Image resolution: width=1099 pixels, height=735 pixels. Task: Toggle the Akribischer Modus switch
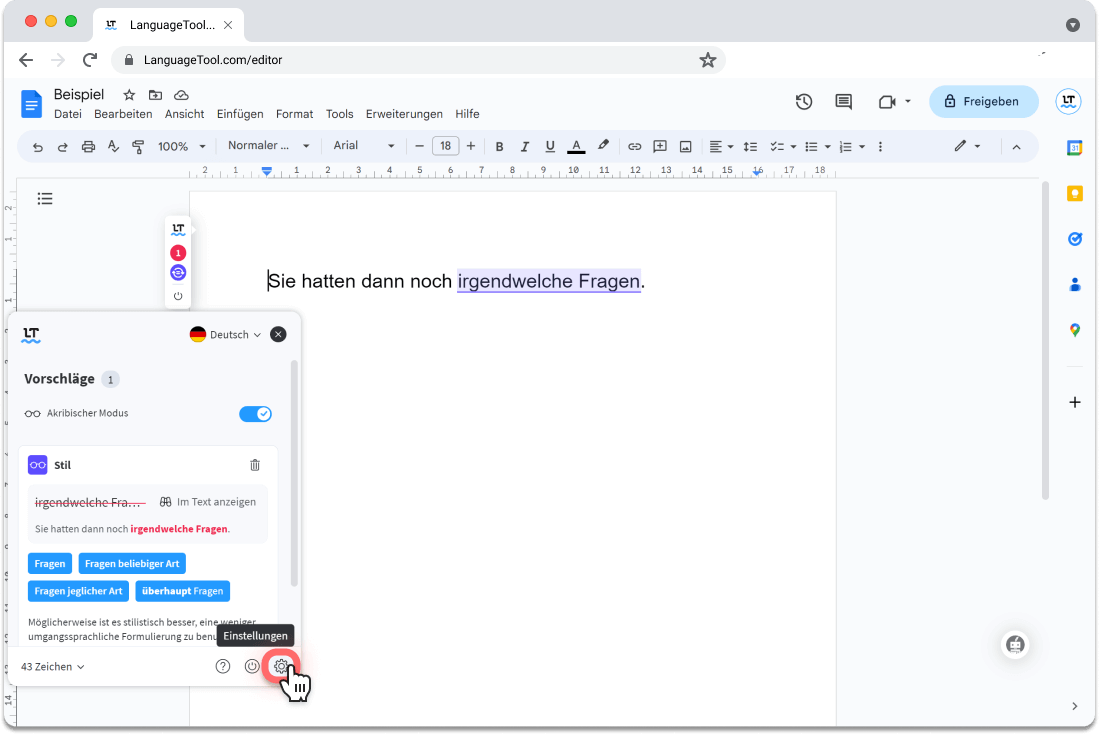[x=255, y=414]
